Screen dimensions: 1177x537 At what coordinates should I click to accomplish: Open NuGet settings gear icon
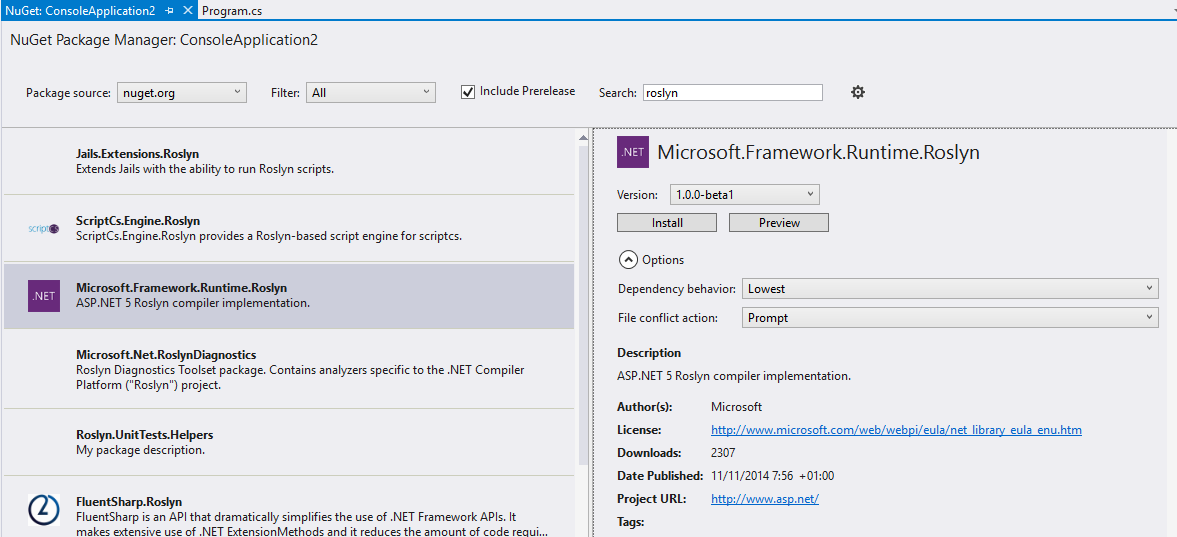pyautogui.click(x=857, y=92)
